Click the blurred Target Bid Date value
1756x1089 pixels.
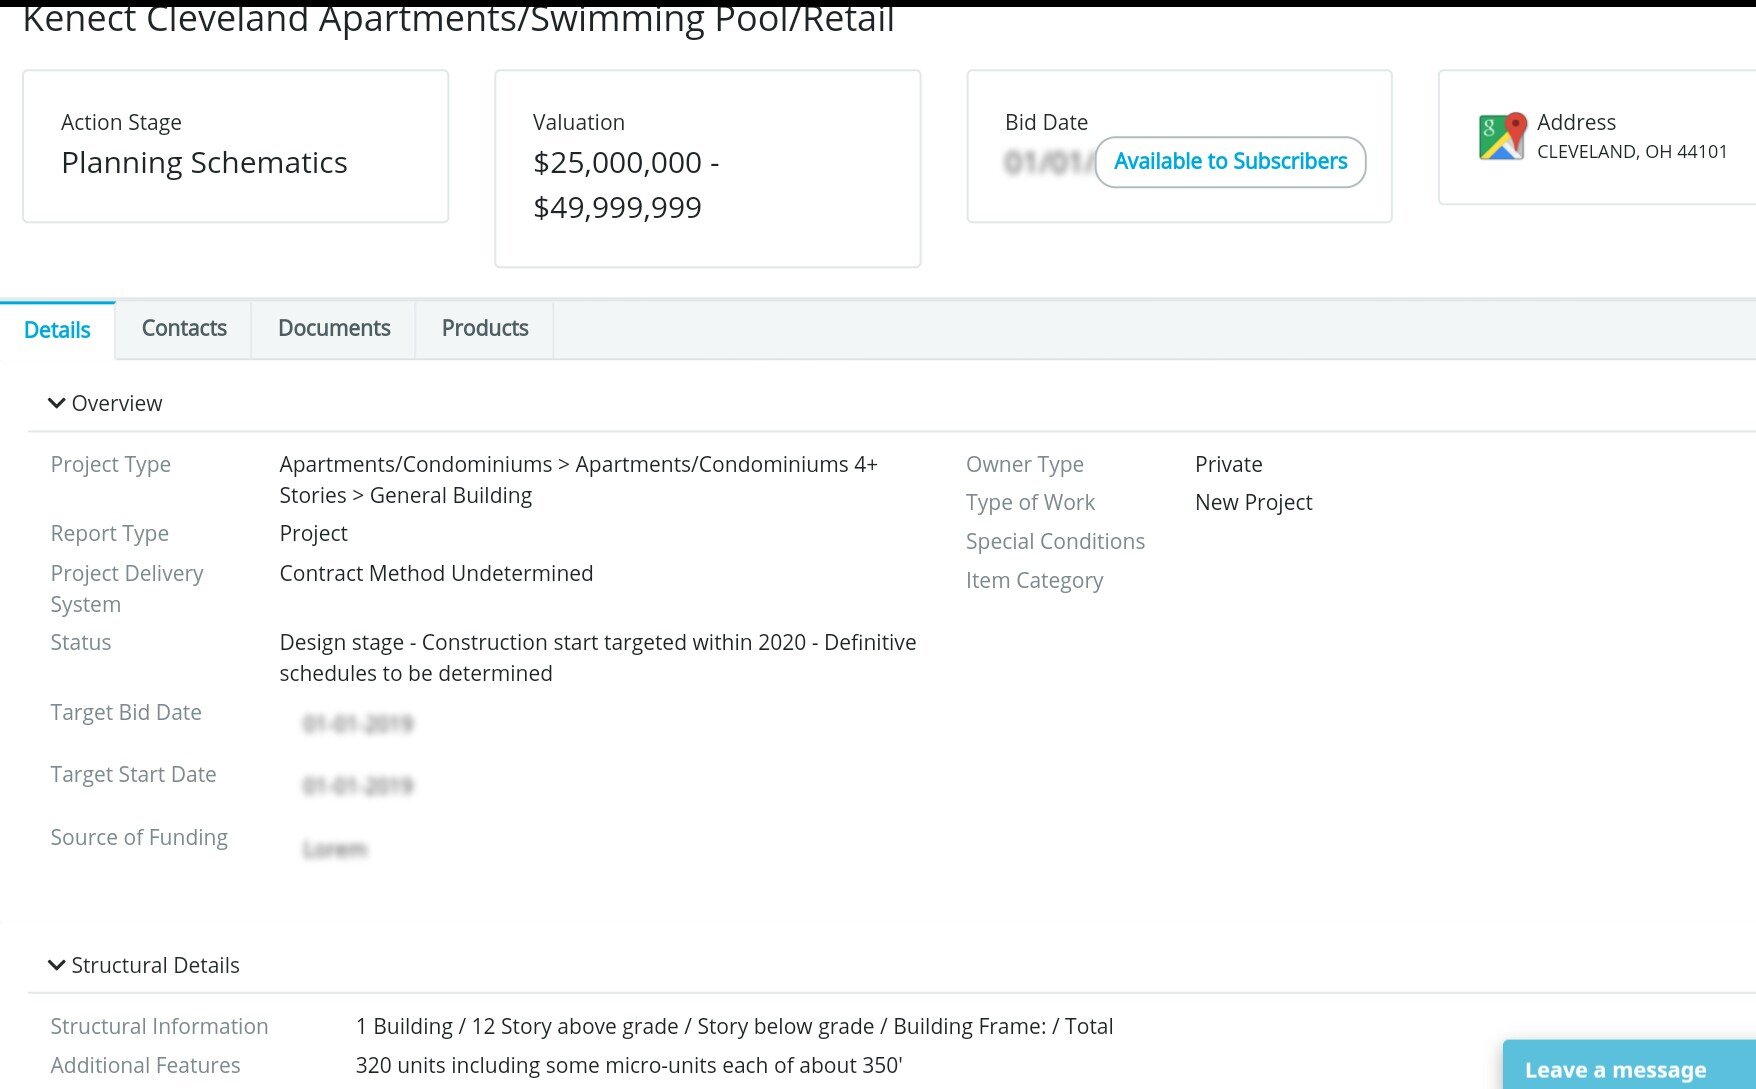tap(358, 723)
